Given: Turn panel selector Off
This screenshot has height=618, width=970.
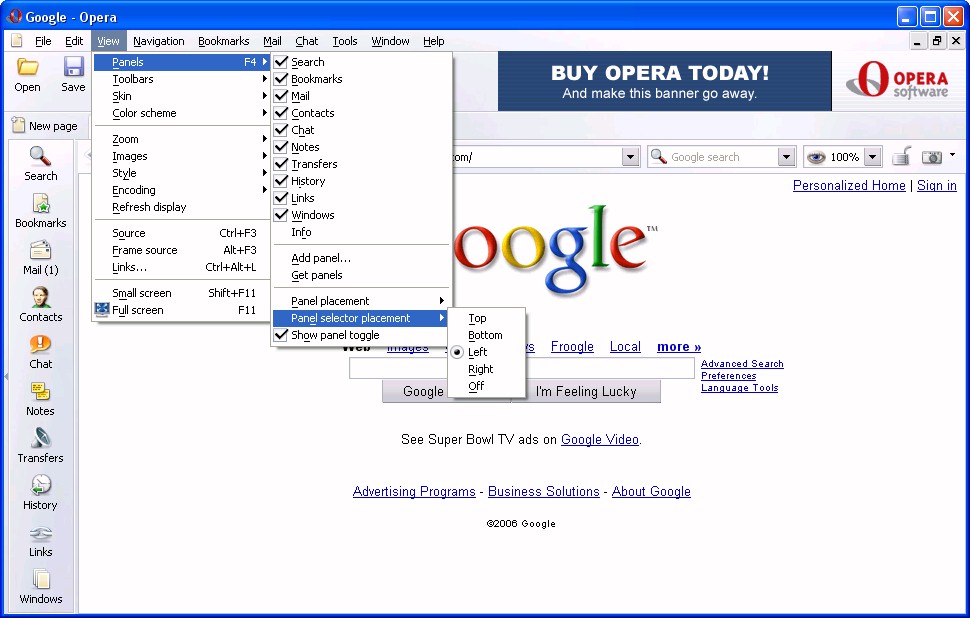Looking at the screenshot, I should [486, 386].
